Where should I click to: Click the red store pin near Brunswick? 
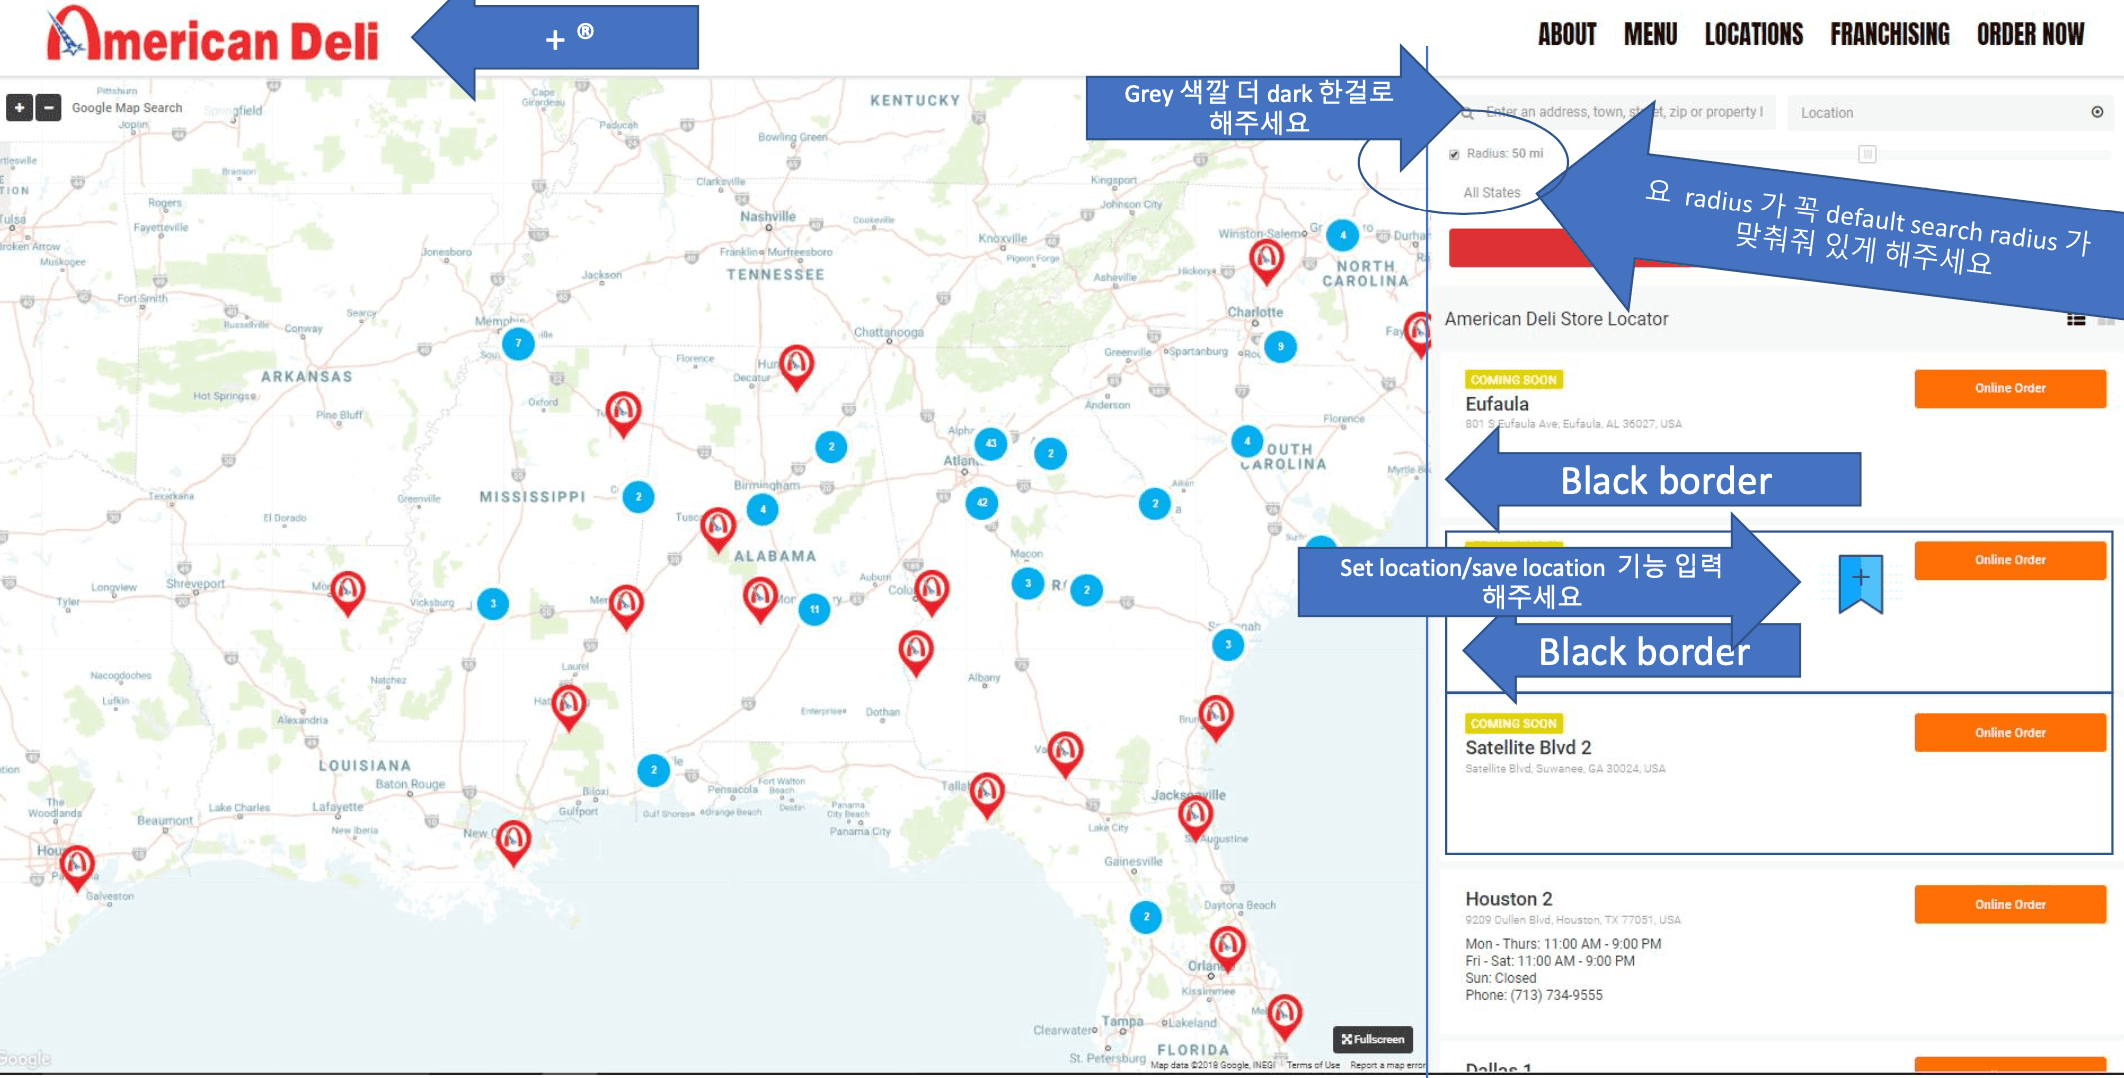pyautogui.click(x=1216, y=717)
